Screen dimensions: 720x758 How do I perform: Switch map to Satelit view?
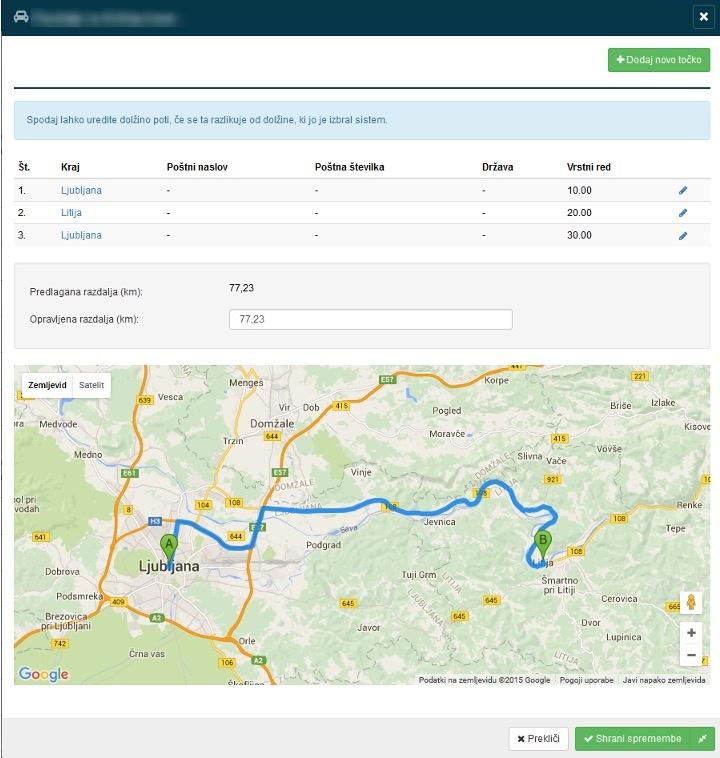[x=91, y=385]
